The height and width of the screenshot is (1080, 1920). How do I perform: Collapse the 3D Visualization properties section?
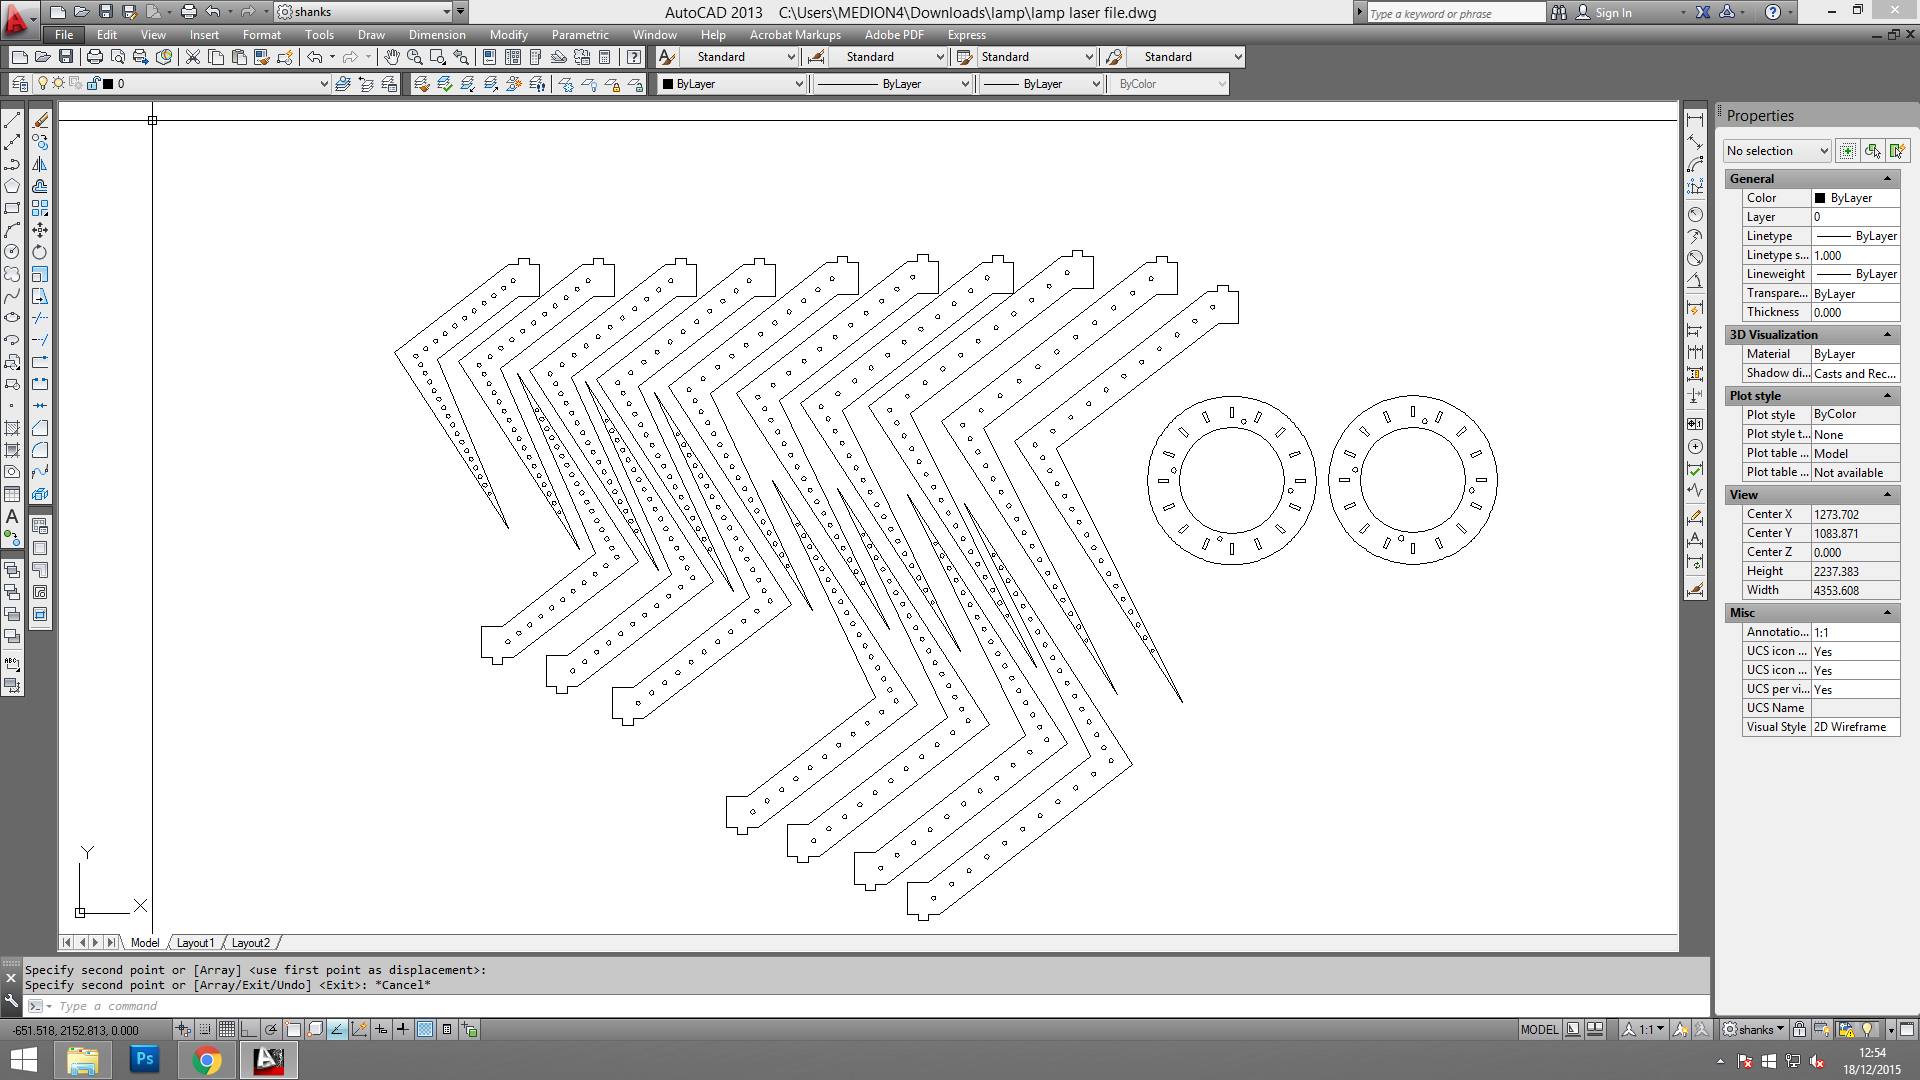1887,335
